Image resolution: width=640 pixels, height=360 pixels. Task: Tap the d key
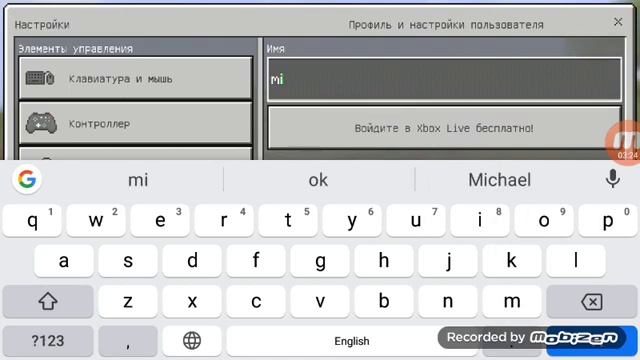192,261
